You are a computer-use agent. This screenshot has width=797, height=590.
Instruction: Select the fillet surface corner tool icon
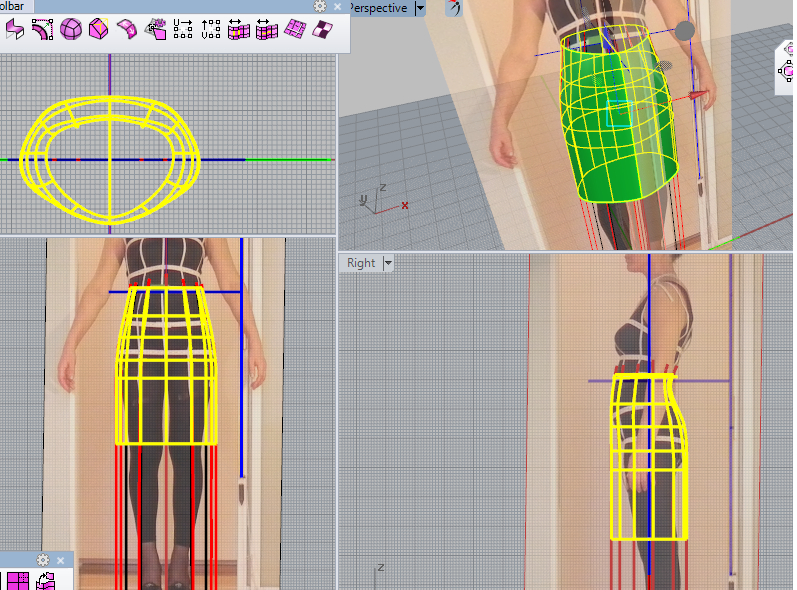(x=43, y=29)
